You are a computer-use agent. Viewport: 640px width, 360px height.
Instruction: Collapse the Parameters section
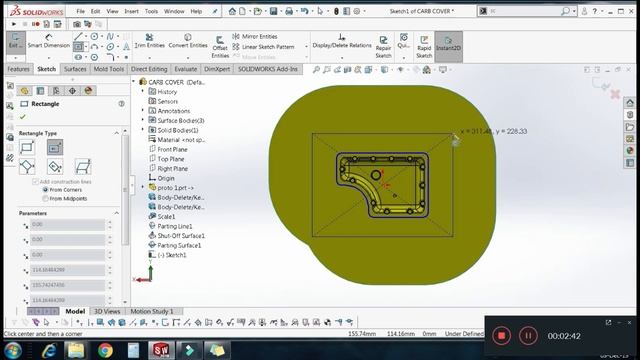click(116, 213)
